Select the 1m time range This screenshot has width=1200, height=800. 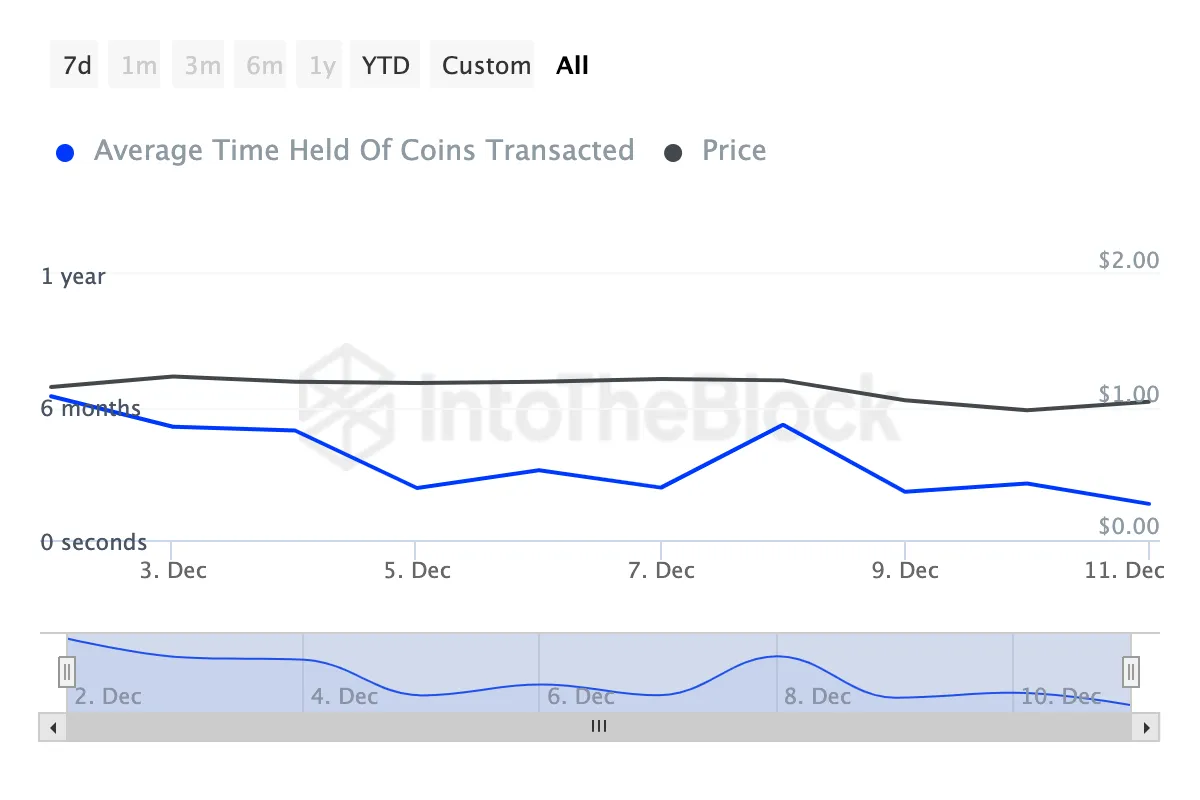(138, 66)
